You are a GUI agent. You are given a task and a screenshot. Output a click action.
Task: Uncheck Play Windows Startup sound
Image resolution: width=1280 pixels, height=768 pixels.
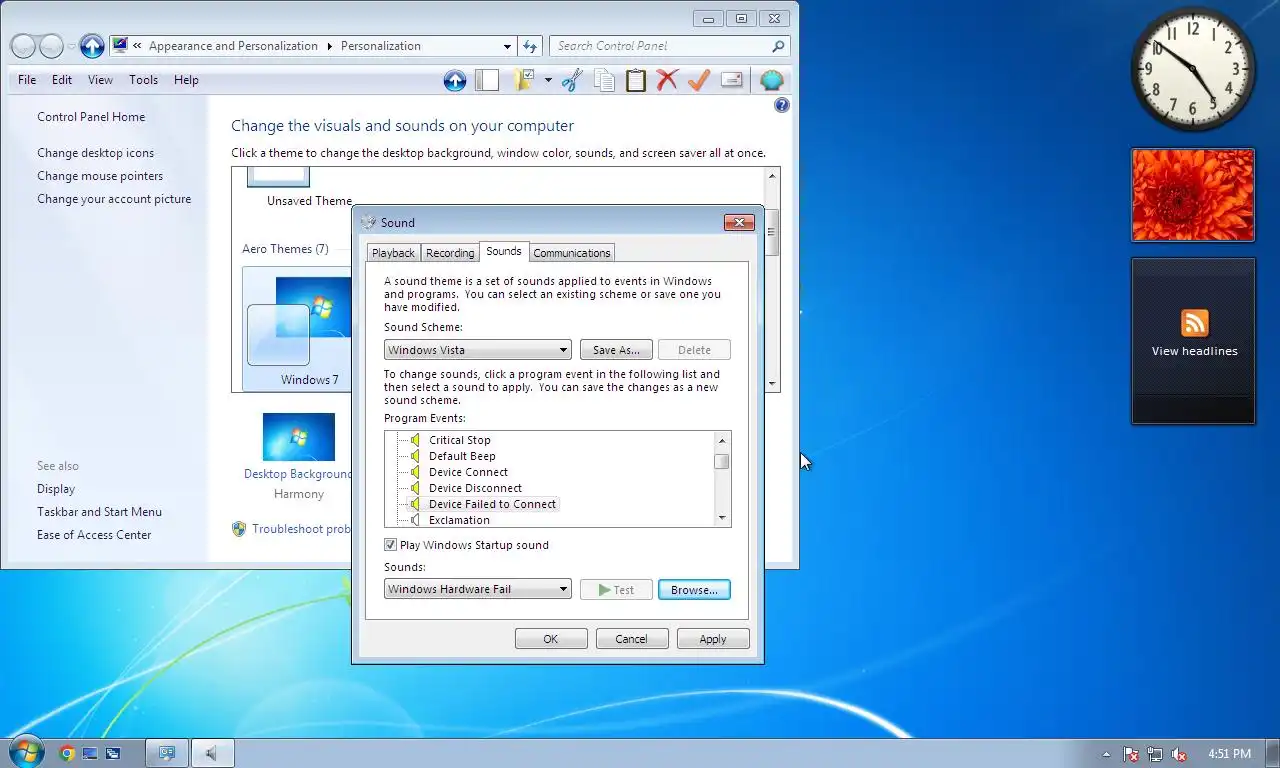click(x=390, y=545)
